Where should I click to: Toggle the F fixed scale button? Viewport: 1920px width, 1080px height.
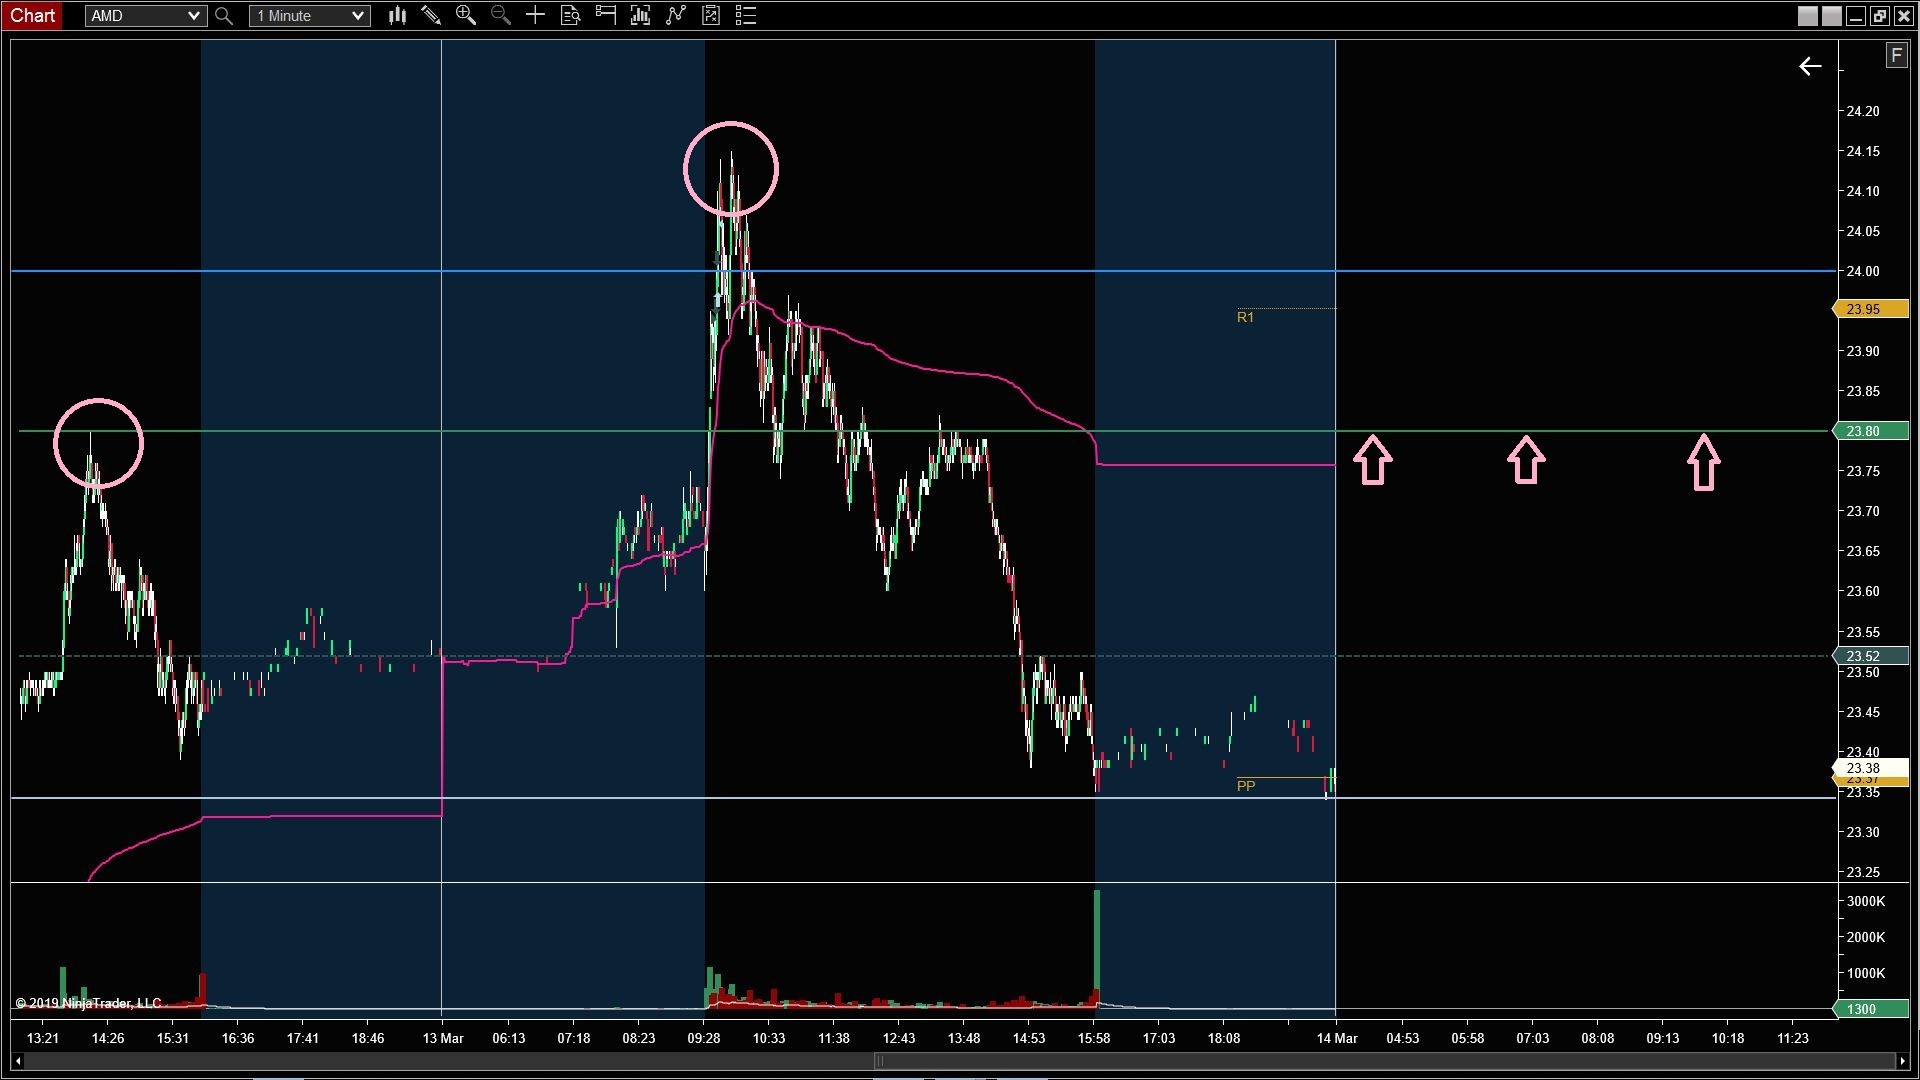click(1896, 56)
